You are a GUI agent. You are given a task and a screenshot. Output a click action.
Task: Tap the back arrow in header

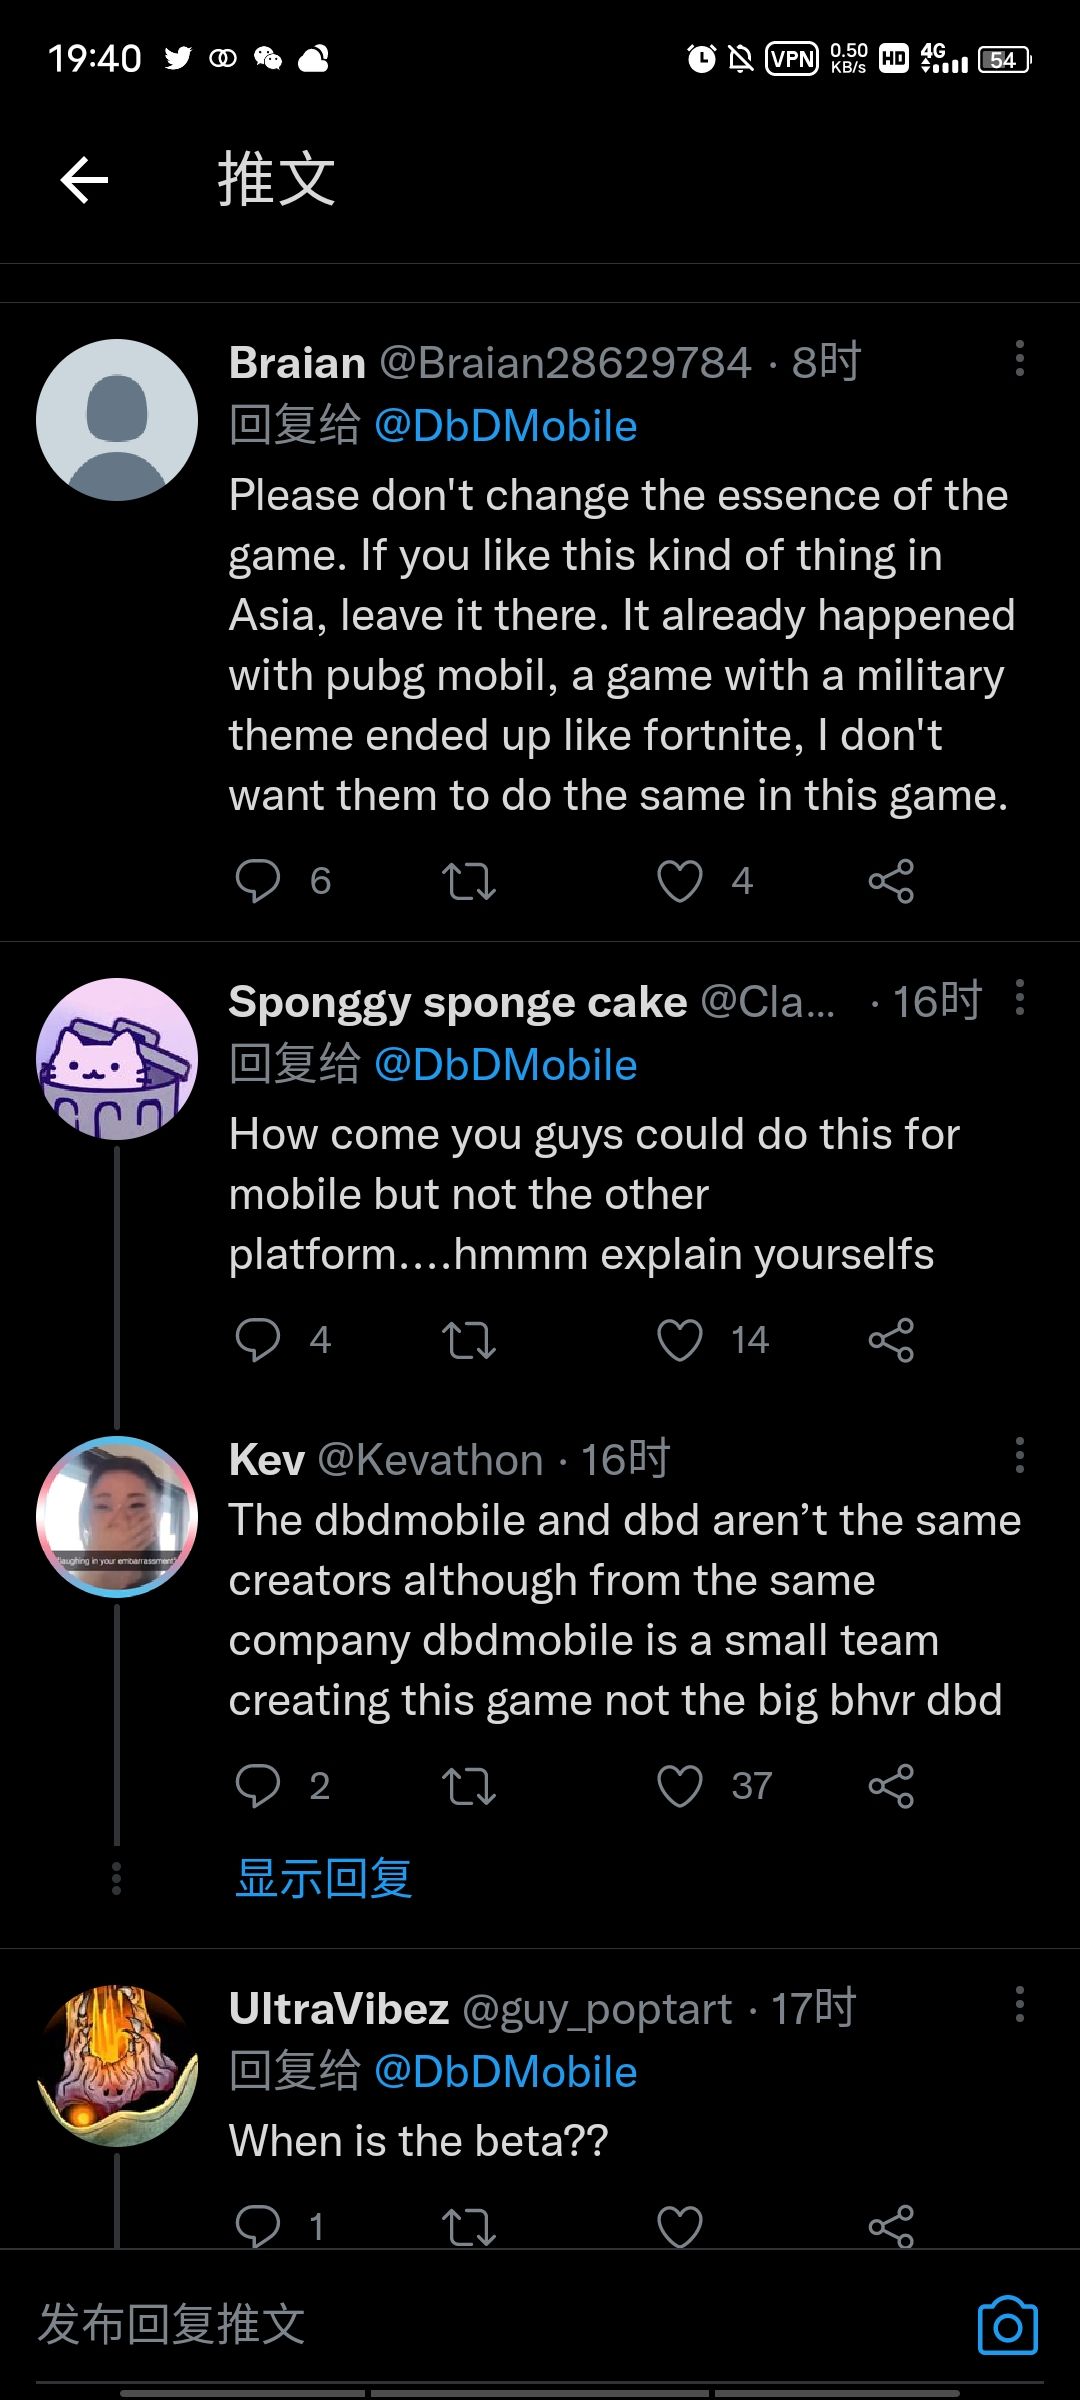coord(84,181)
